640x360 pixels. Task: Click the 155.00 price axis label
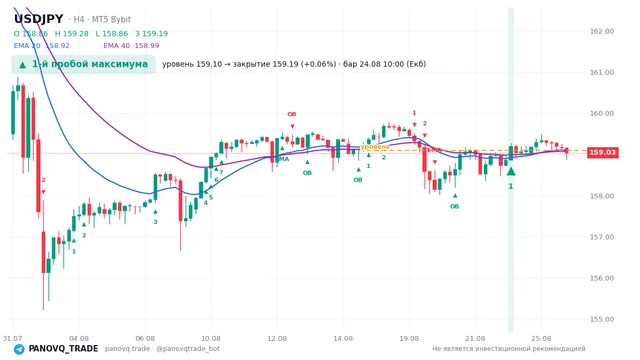602,320
